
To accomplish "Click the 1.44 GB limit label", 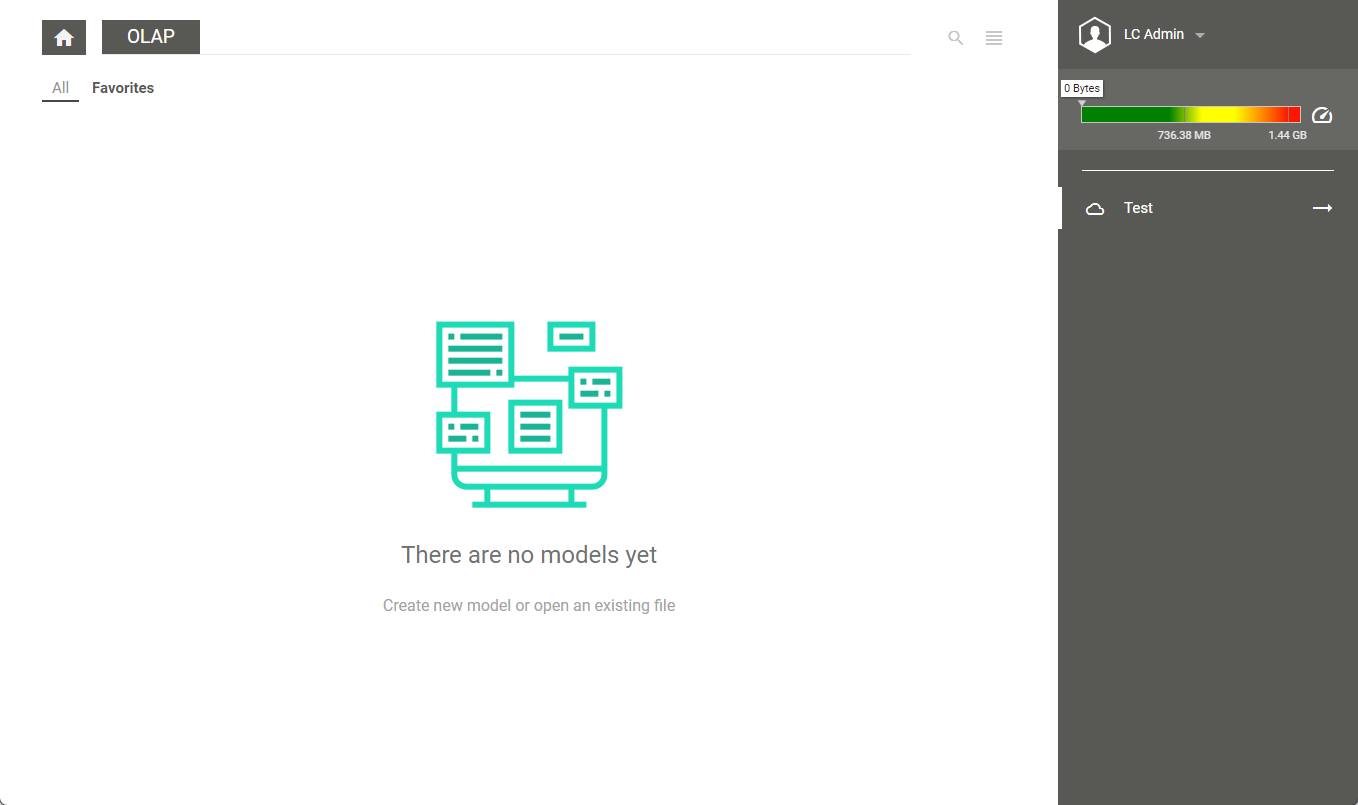I will coord(1287,135).
